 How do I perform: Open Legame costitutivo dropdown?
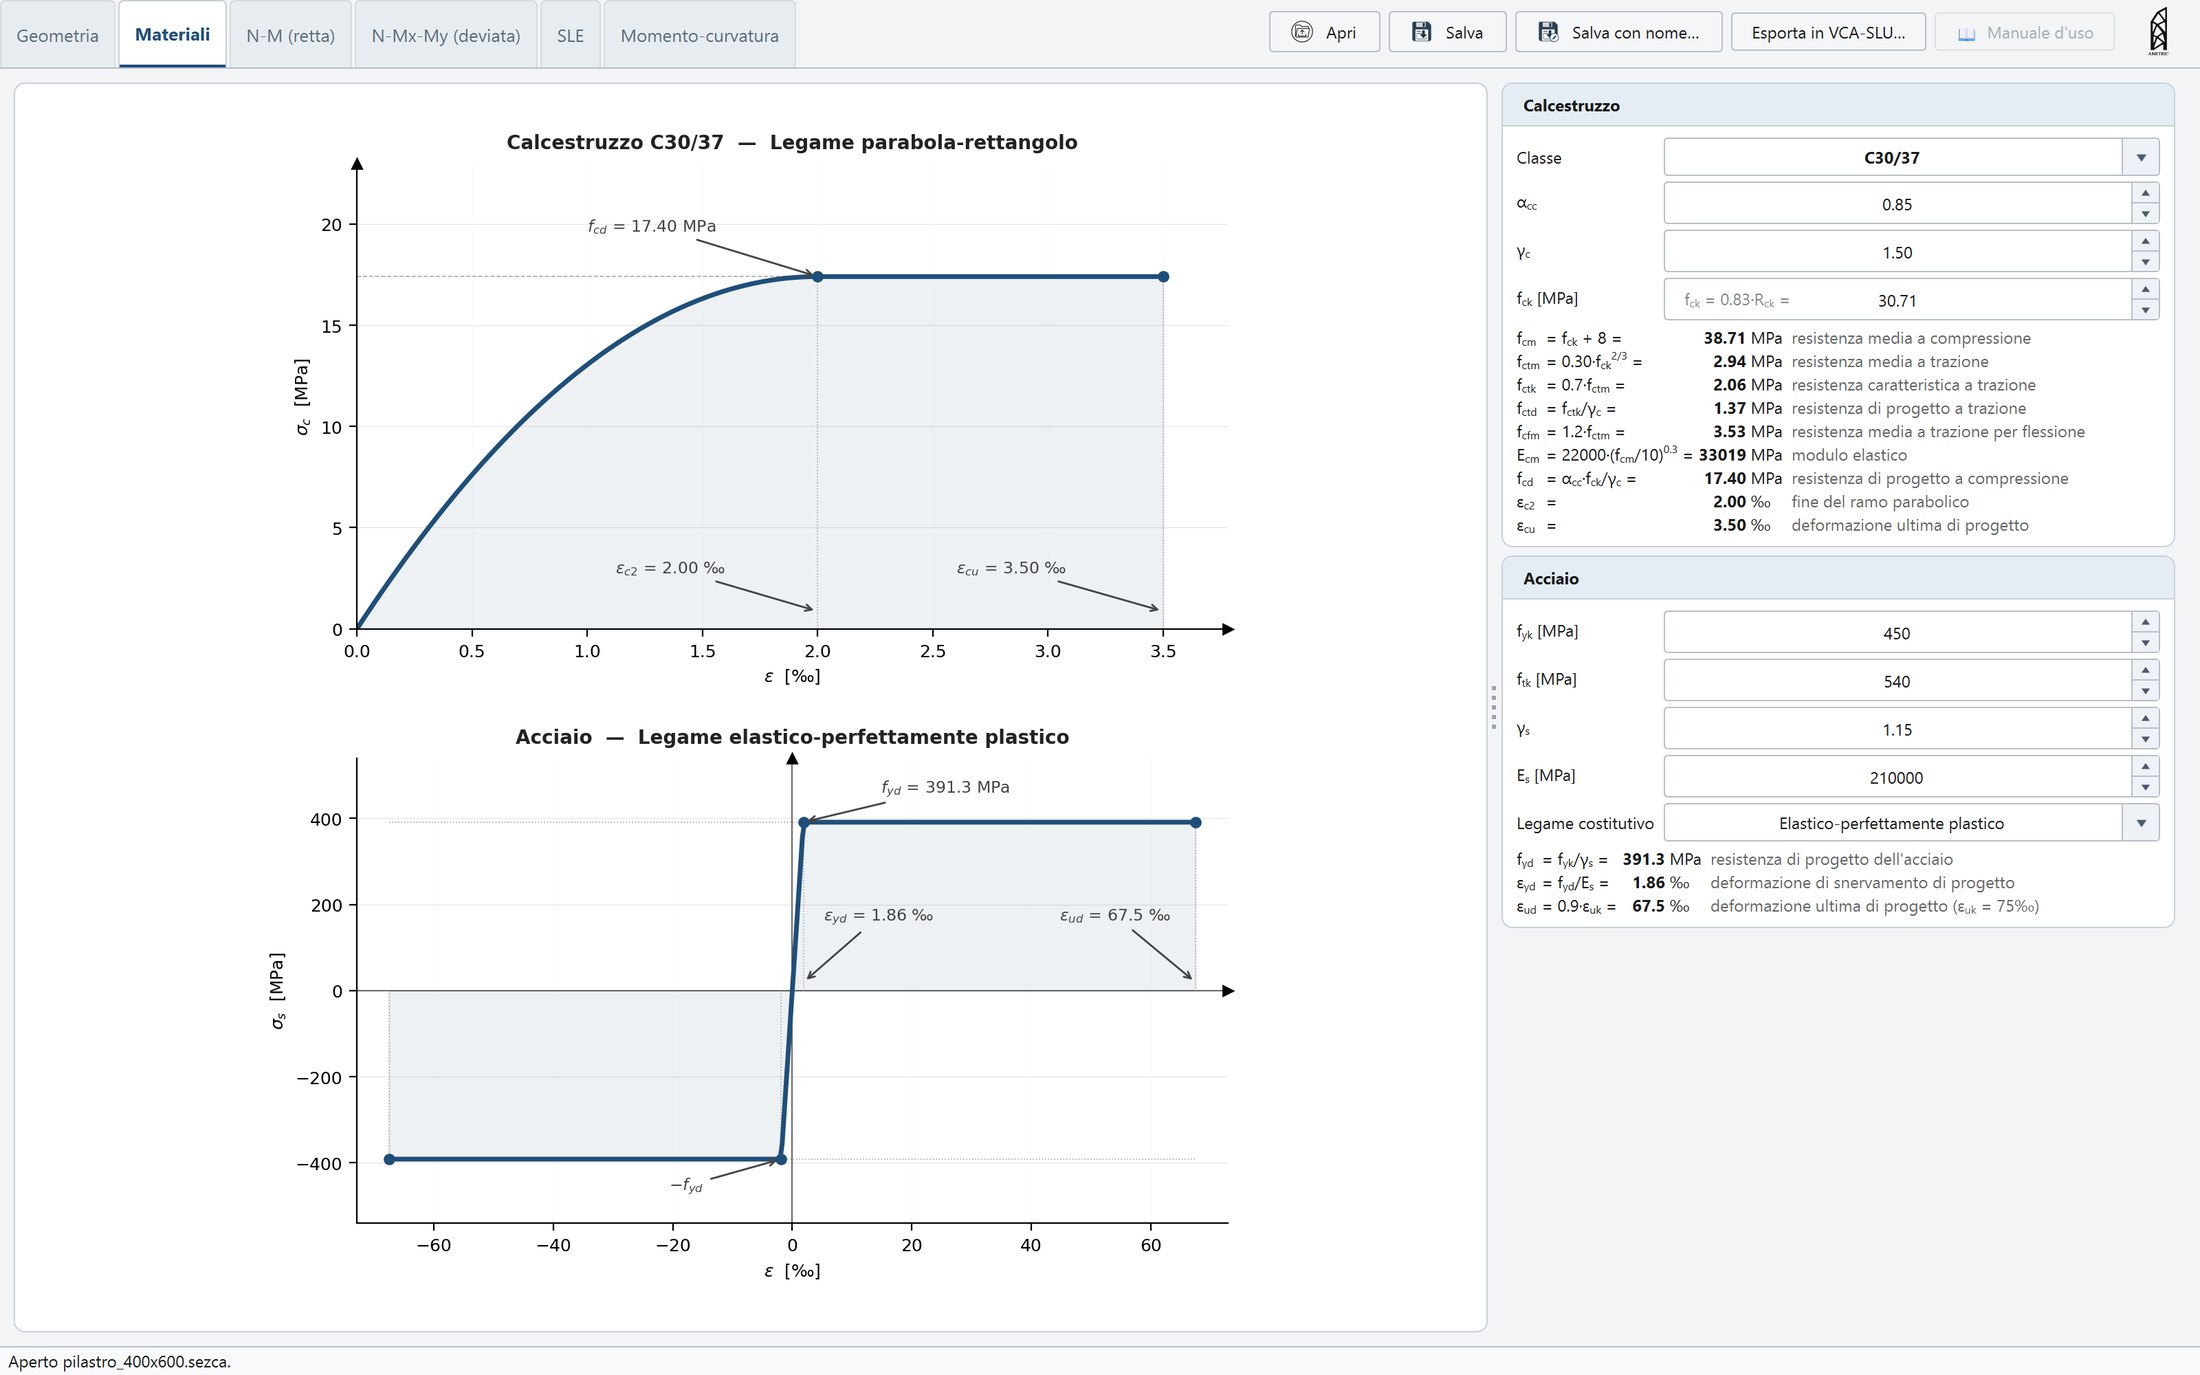[x=1911, y=823]
